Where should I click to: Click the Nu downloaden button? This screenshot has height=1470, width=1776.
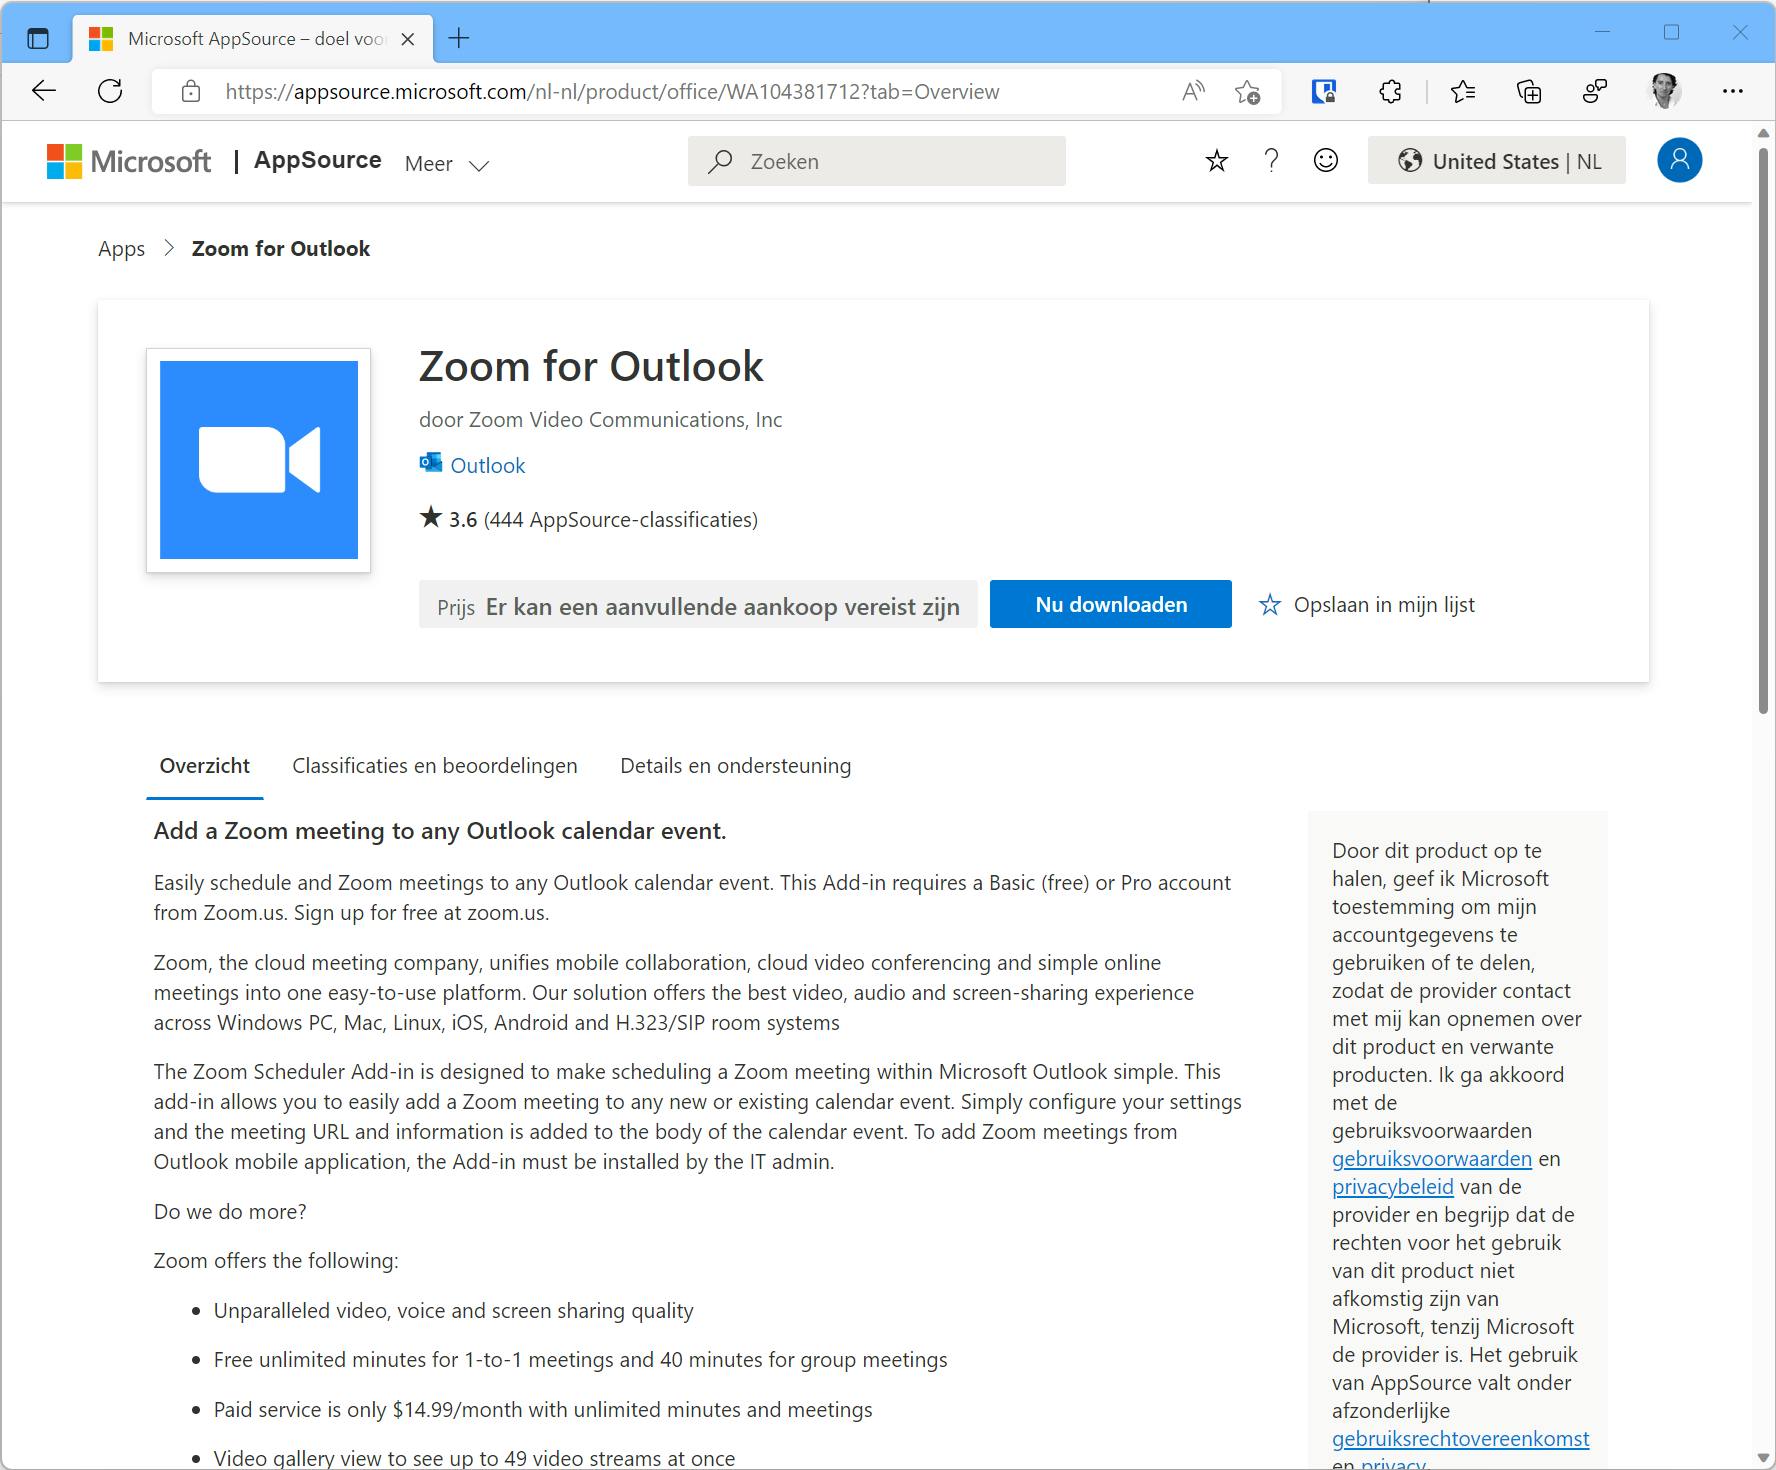click(1111, 604)
